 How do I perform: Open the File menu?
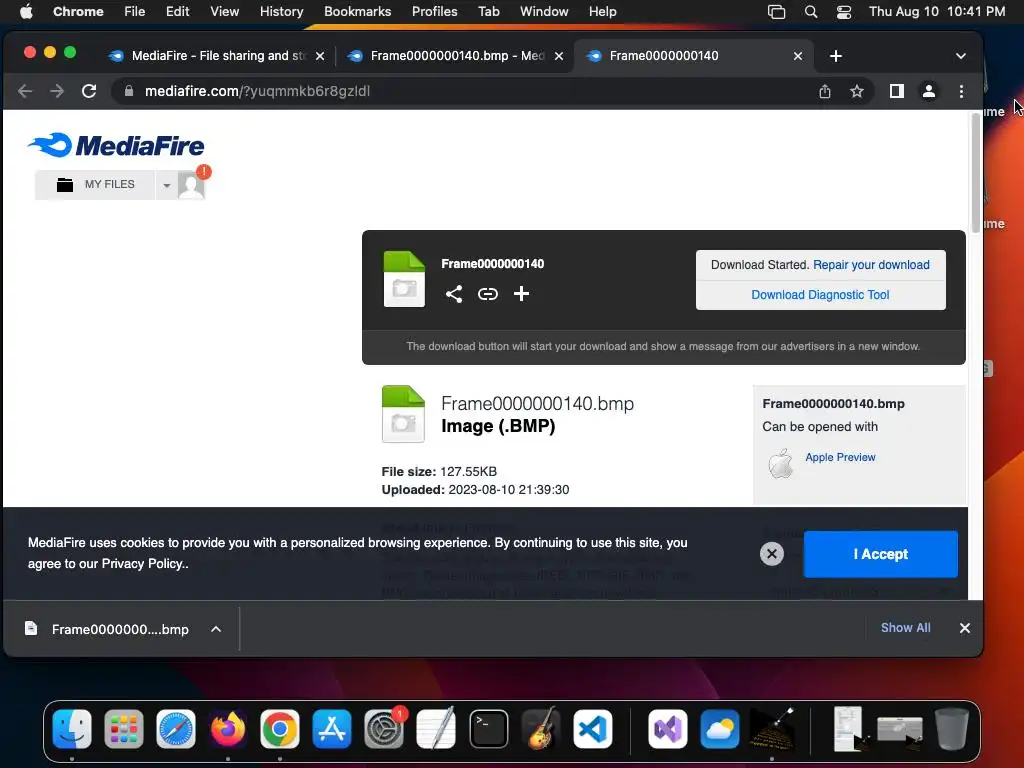[x=135, y=12]
